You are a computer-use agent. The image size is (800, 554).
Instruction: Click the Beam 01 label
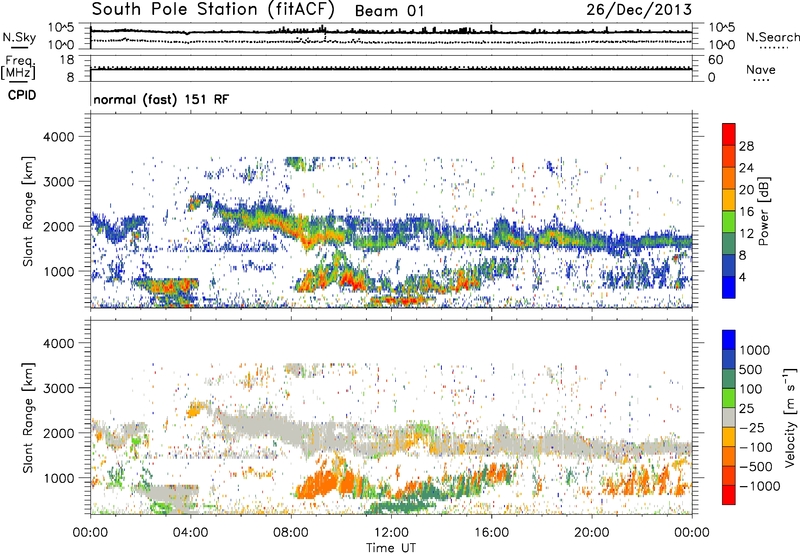tap(389, 11)
